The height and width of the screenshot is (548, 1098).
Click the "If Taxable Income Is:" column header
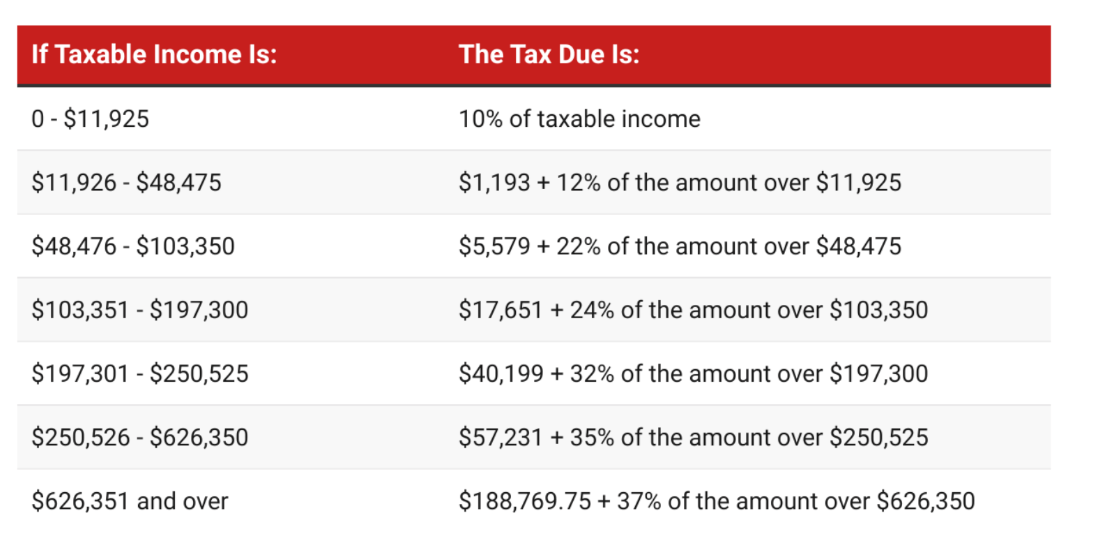pyautogui.click(x=154, y=54)
